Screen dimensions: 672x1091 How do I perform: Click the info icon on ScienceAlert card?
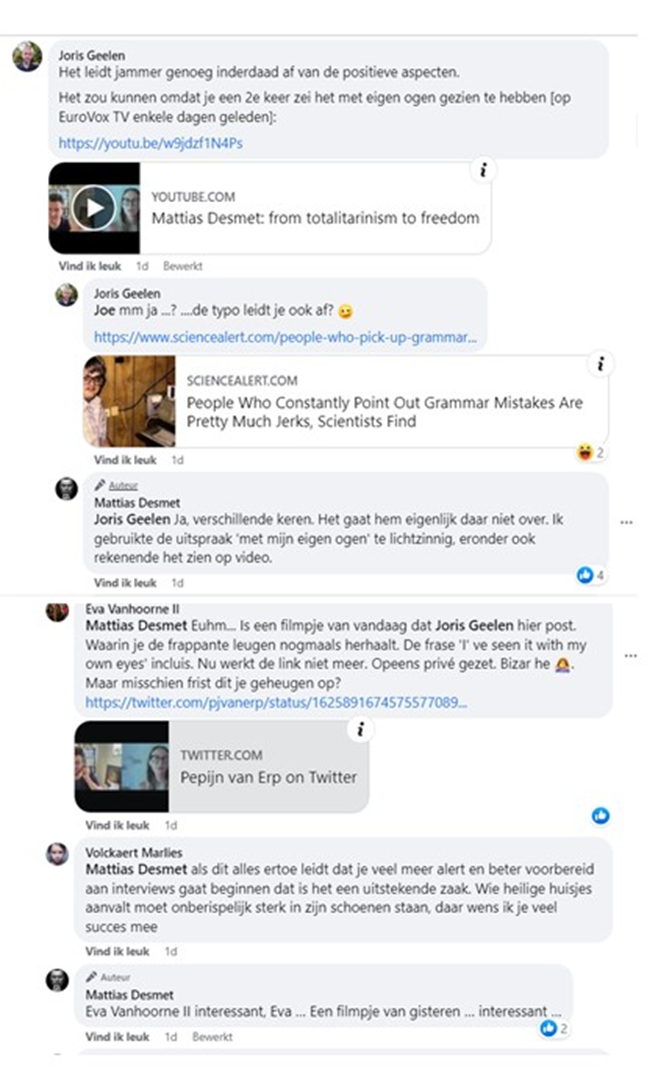click(600, 364)
